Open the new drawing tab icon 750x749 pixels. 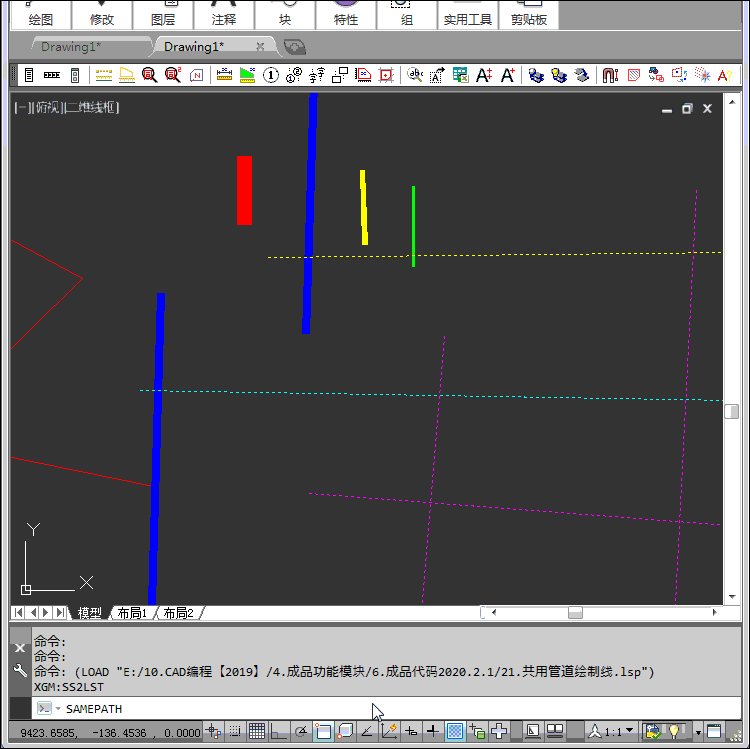[294, 46]
